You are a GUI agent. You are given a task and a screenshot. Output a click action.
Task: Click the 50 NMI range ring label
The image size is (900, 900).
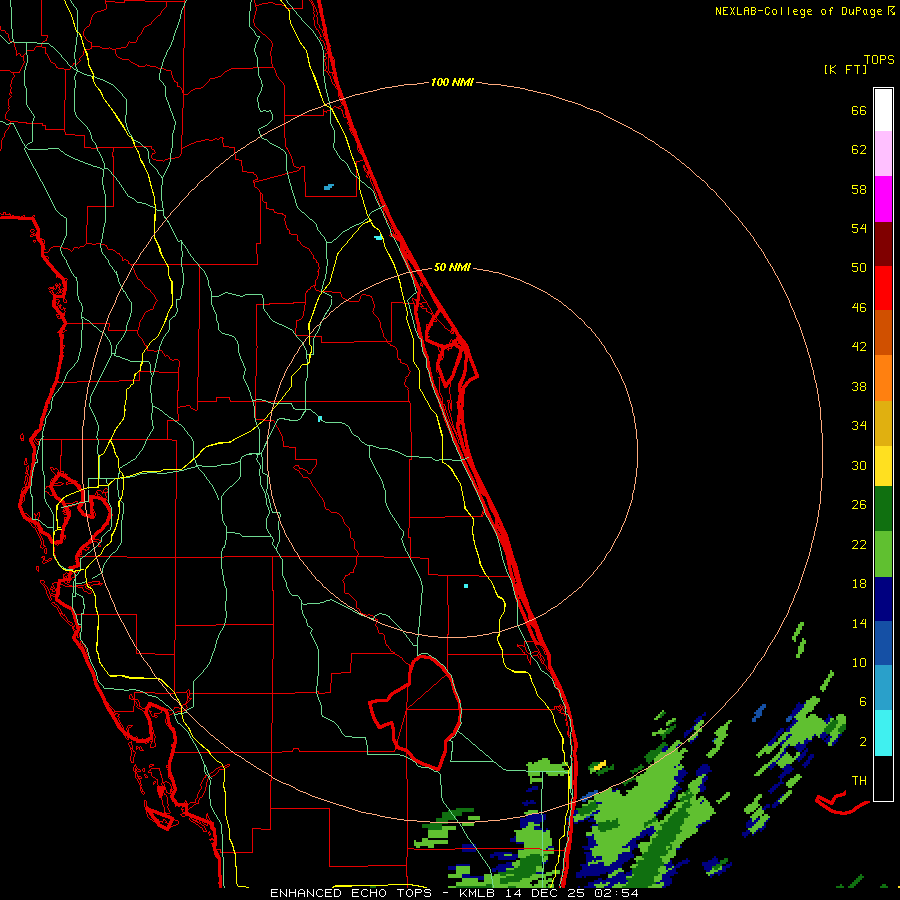(x=452, y=267)
